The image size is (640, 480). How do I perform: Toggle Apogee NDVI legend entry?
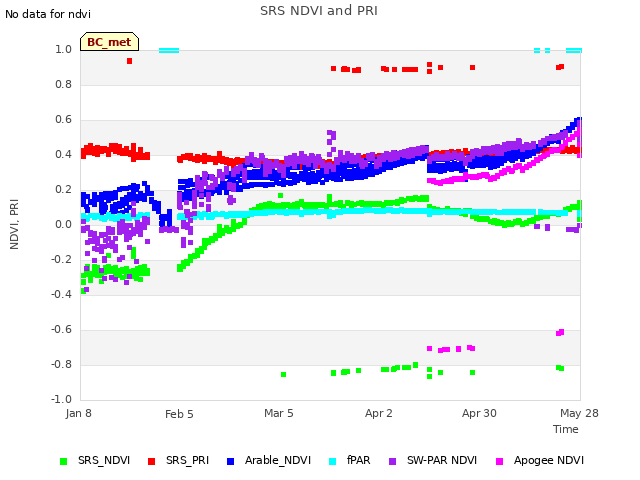coord(540,460)
